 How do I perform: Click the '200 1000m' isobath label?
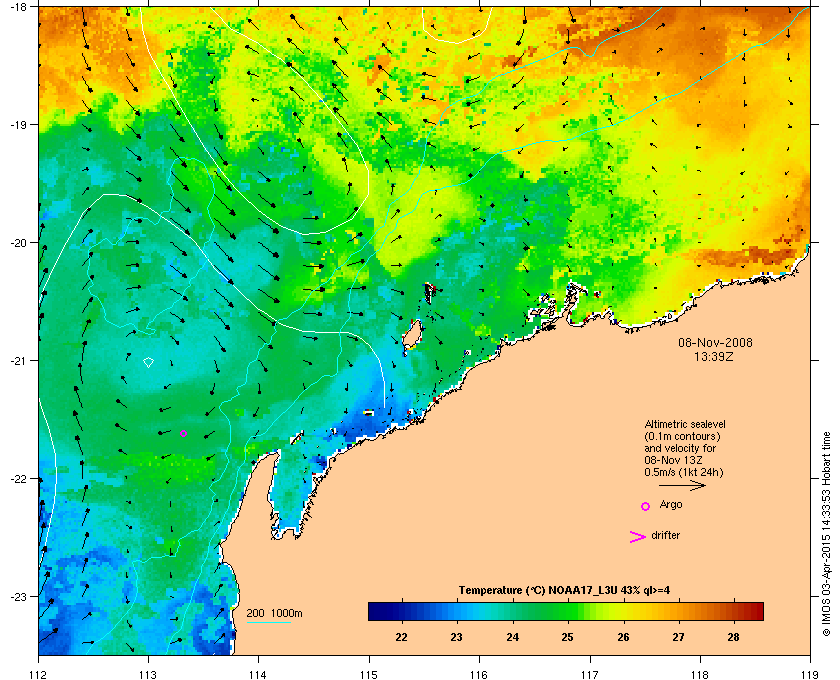click(x=274, y=614)
